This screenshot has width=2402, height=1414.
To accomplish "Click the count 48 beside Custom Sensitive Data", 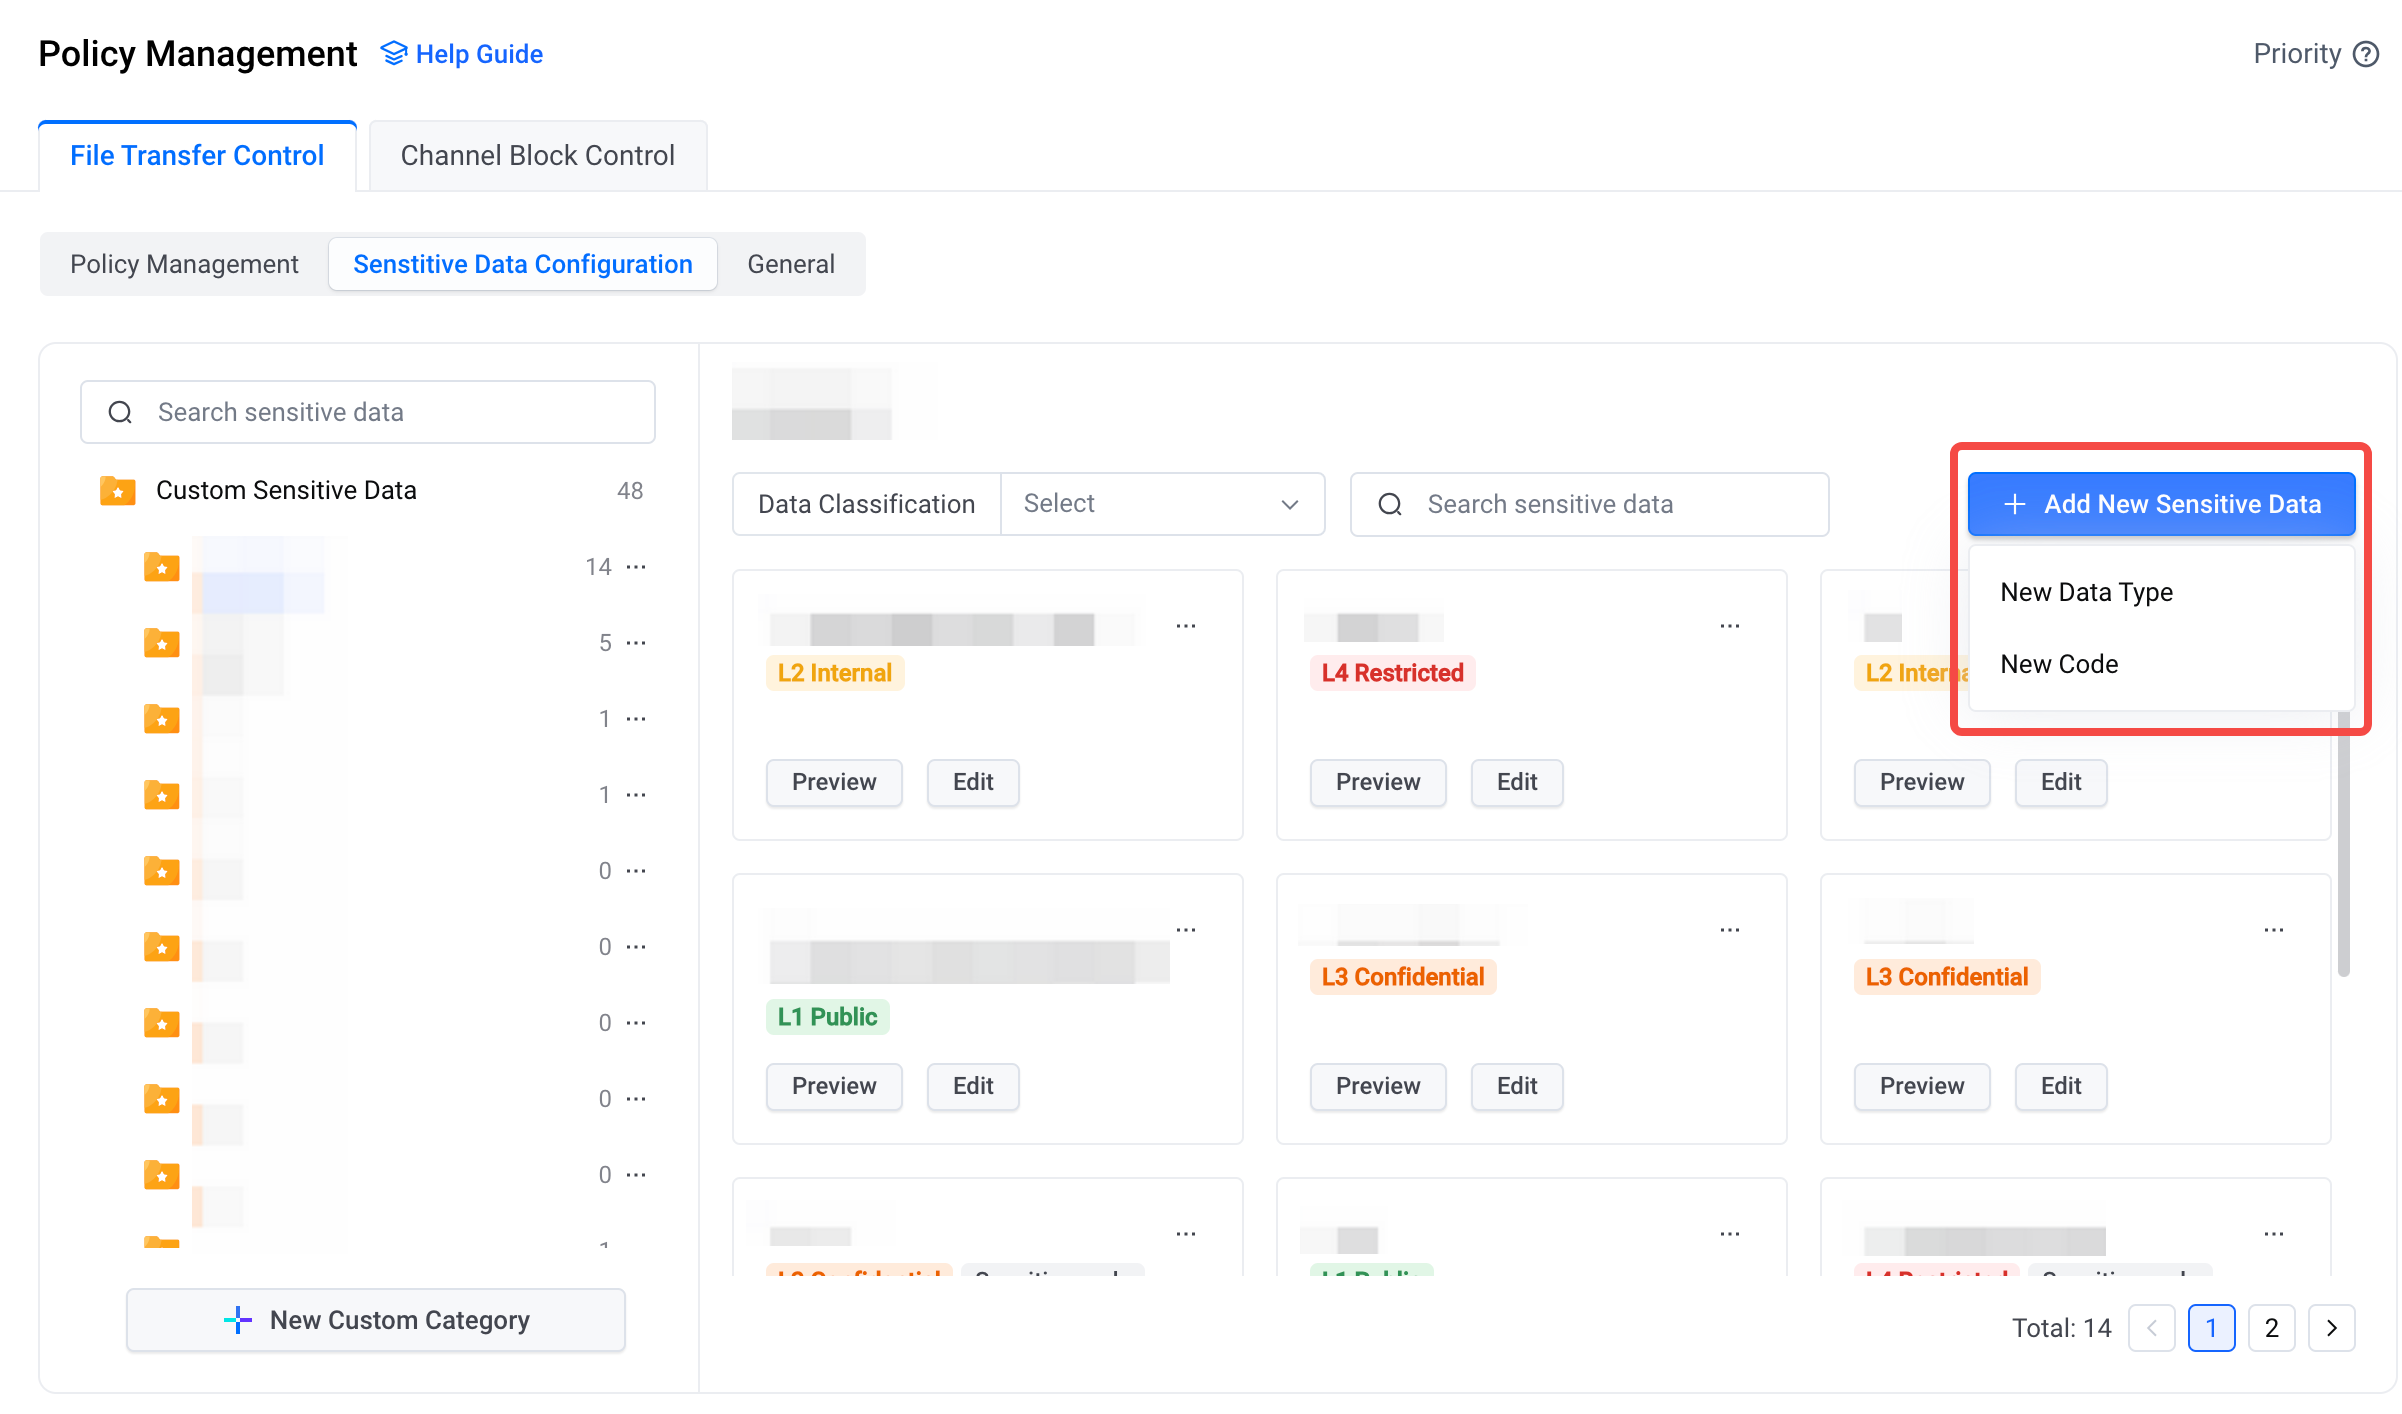I will [630, 491].
